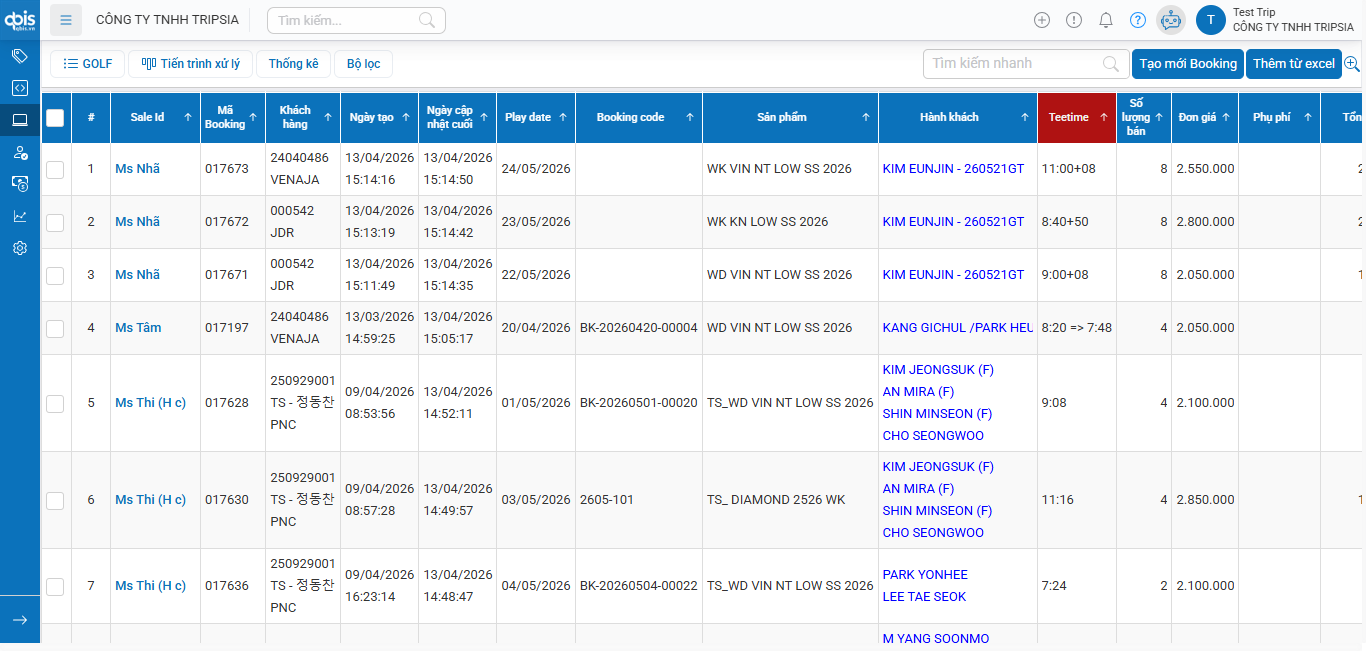Sort by the Teetime column header
The image size is (1366, 651).
pyautogui.click(x=1076, y=118)
